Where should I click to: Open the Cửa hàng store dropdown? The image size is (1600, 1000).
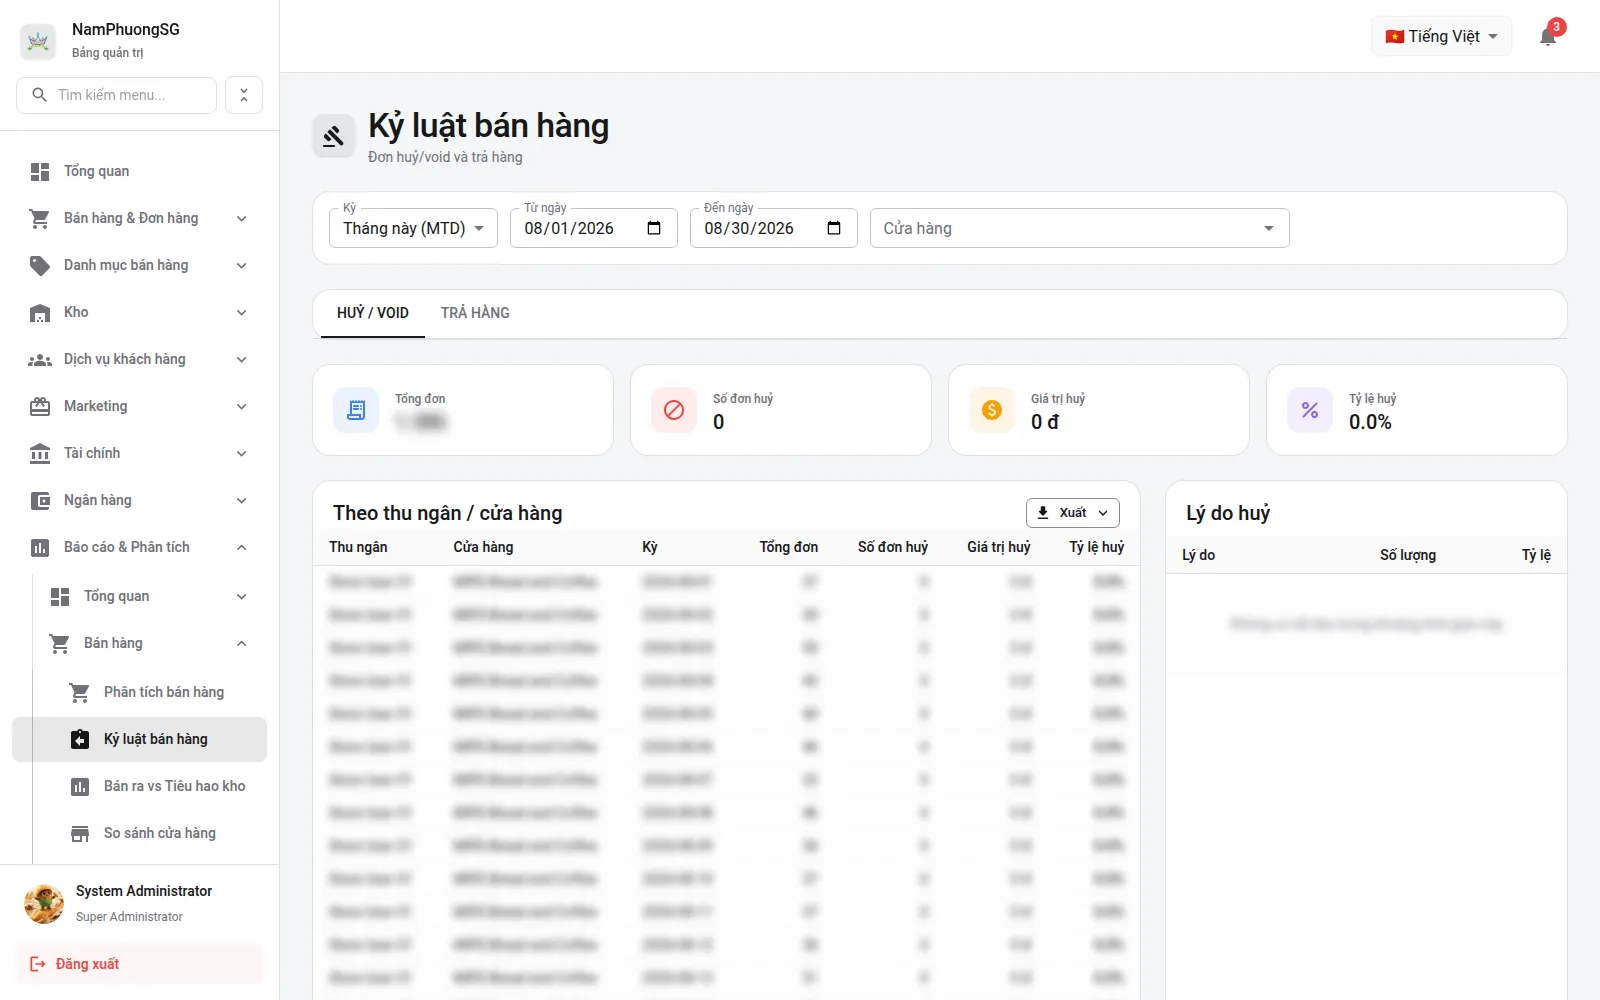click(x=1079, y=228)
